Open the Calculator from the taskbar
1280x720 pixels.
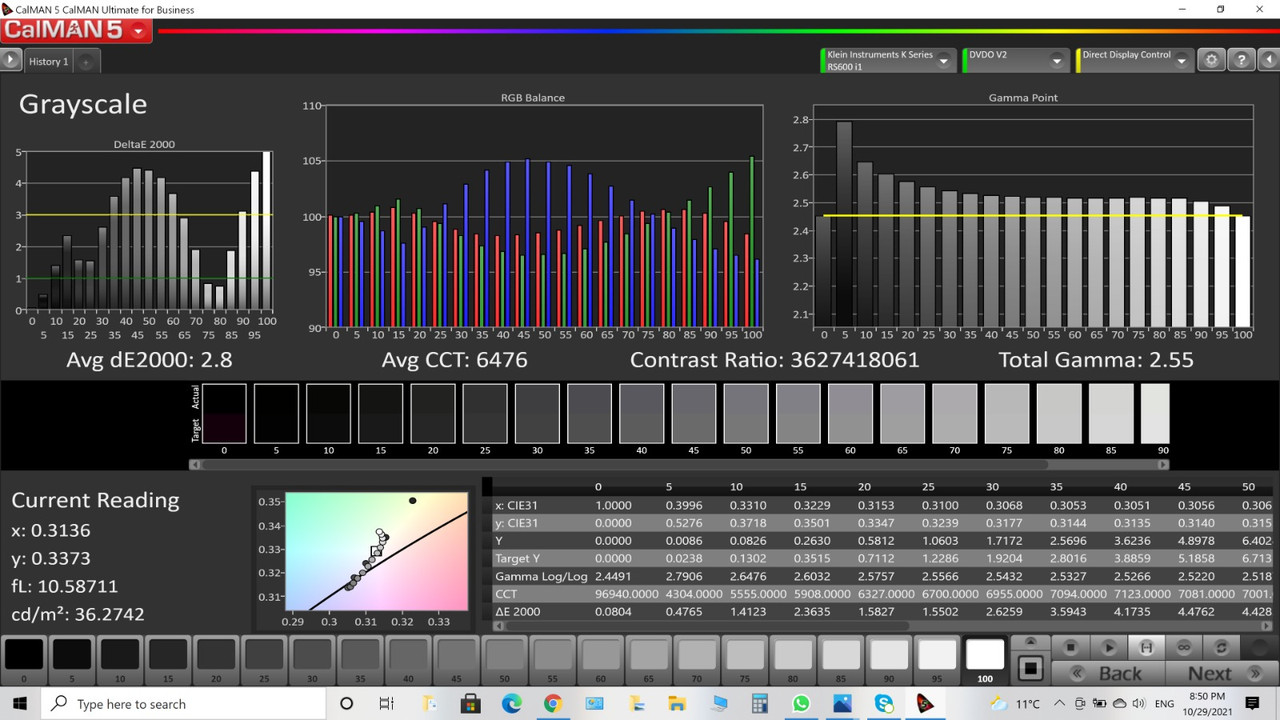point(759,704)
